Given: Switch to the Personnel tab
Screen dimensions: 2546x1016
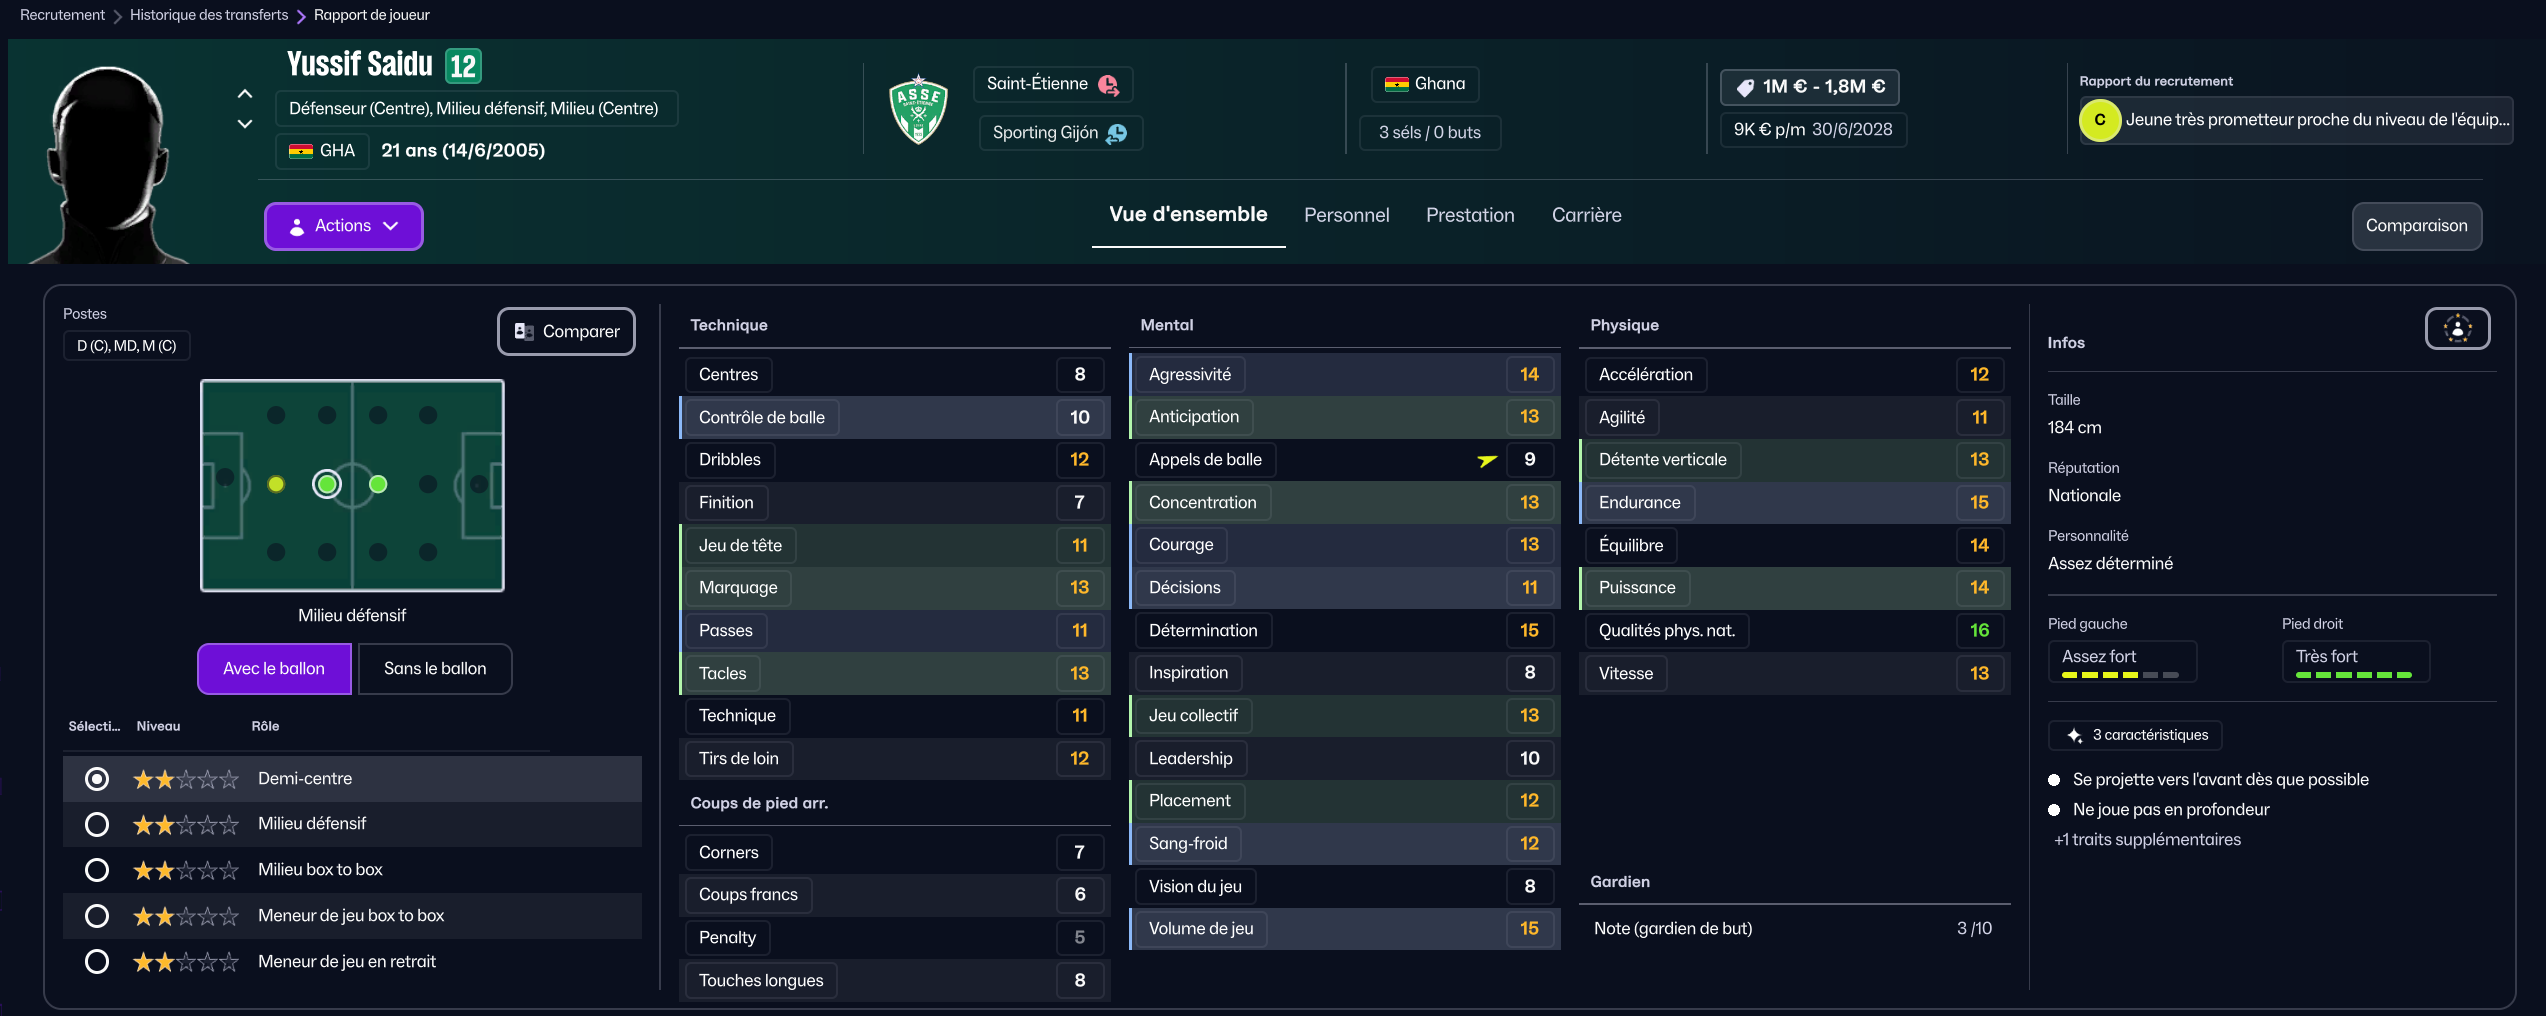Looking at the screenshot, I should [x=1346, y=215].
